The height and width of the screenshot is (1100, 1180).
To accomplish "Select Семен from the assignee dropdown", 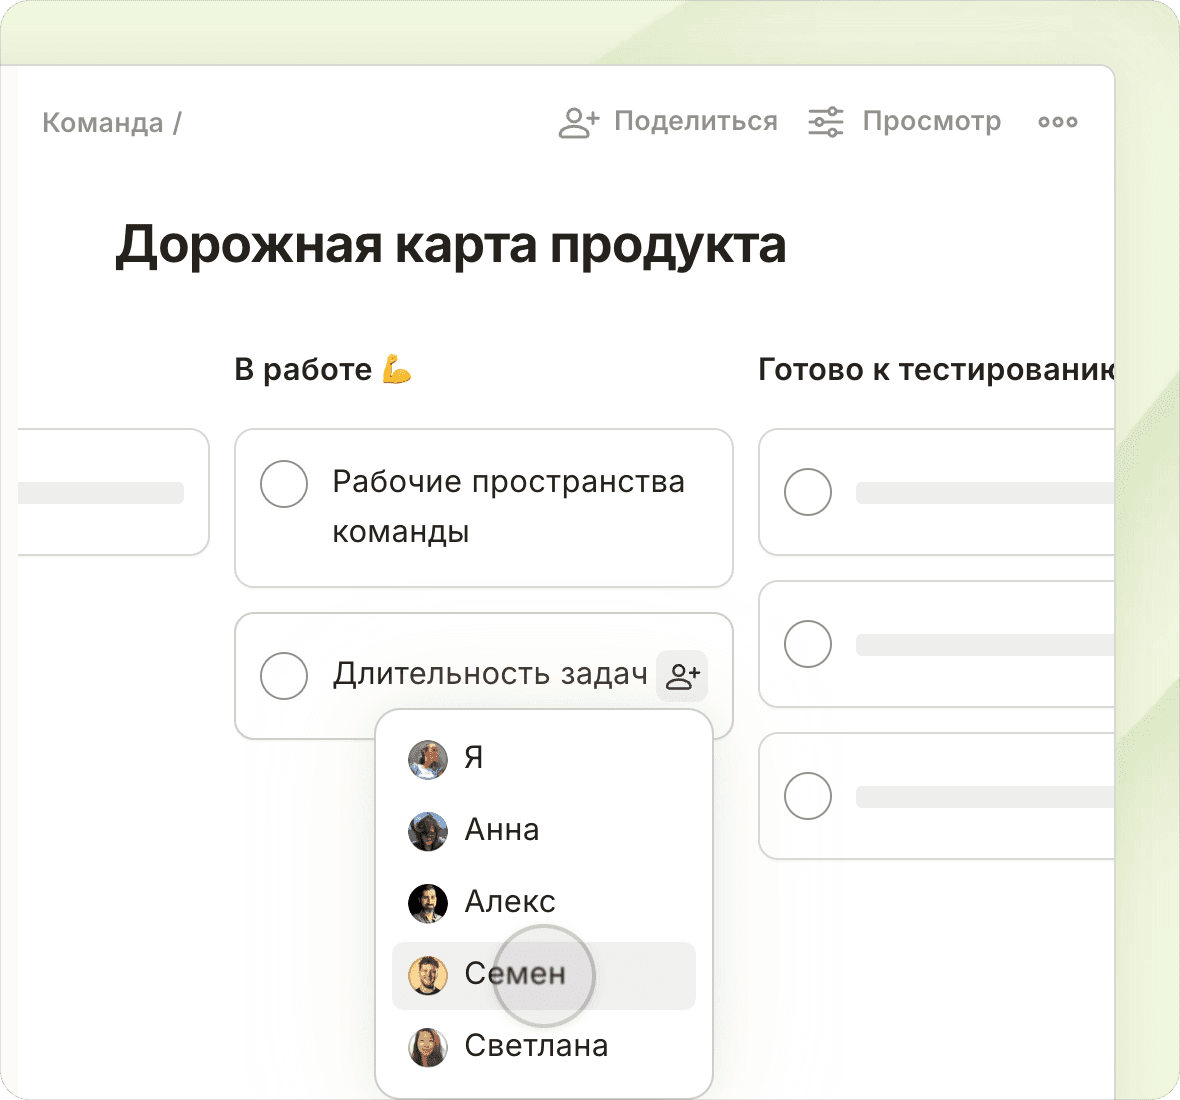I will click(x=515, y=975).
